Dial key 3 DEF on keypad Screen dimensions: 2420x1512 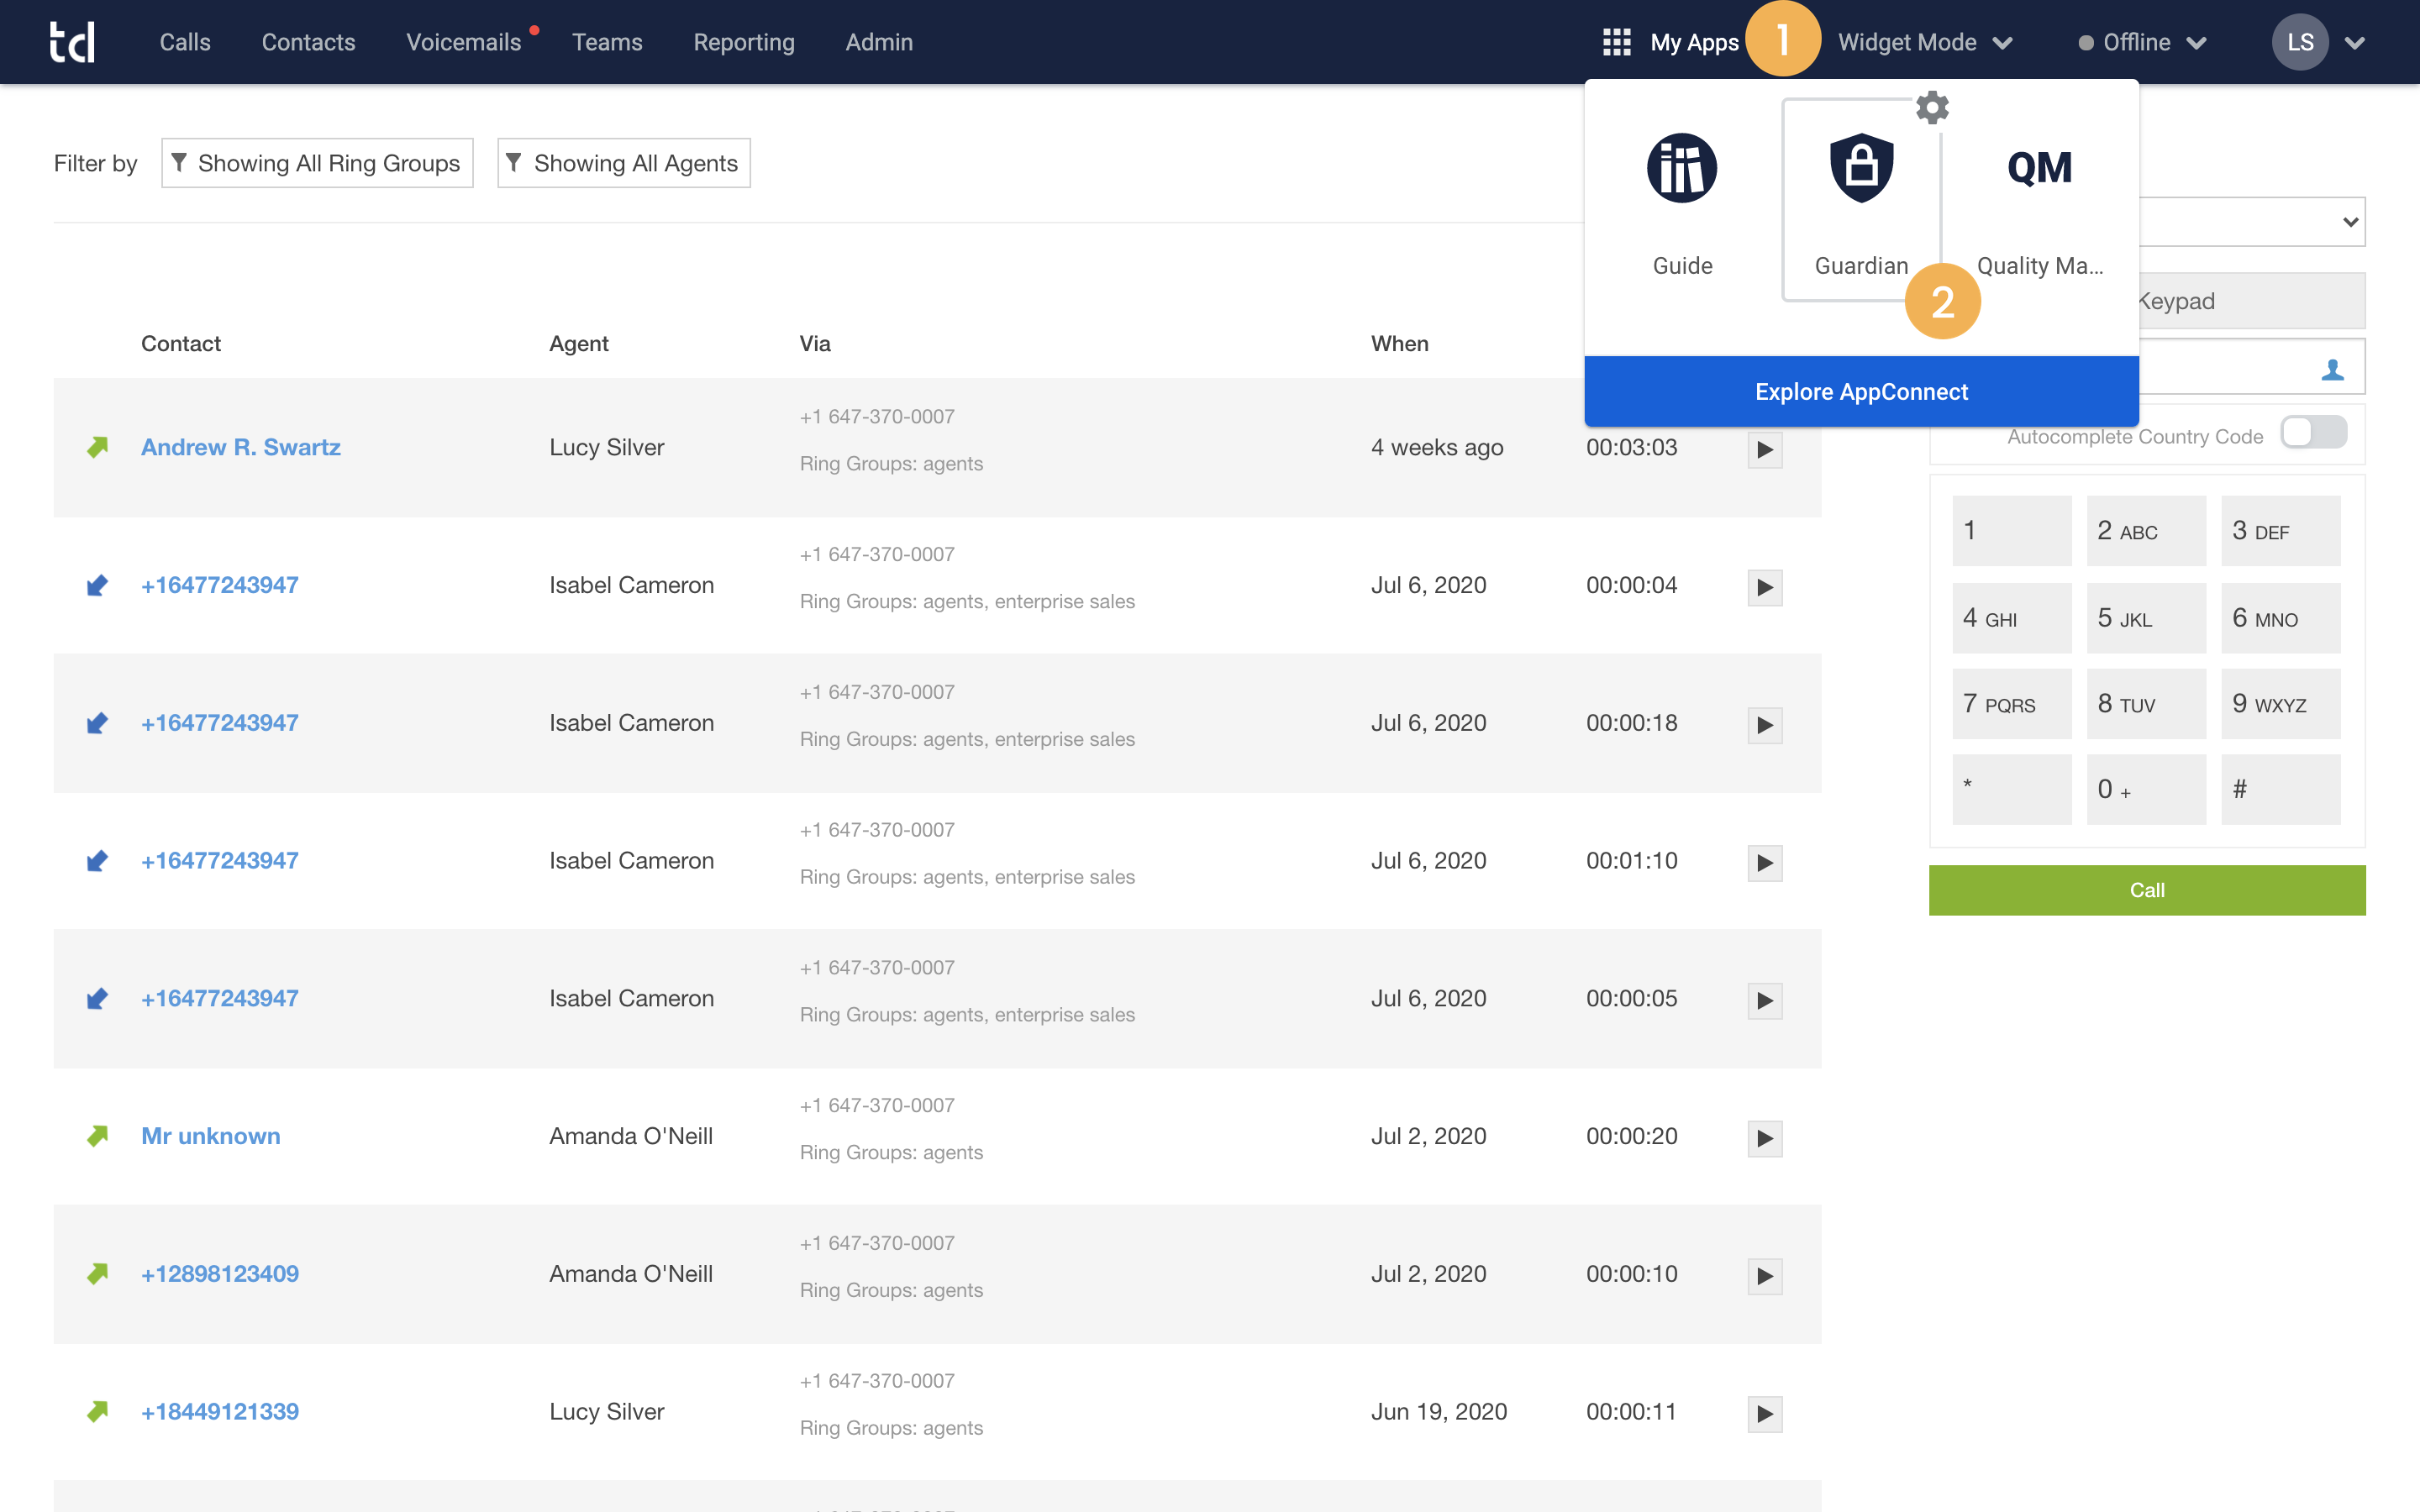coord(2281,530)
